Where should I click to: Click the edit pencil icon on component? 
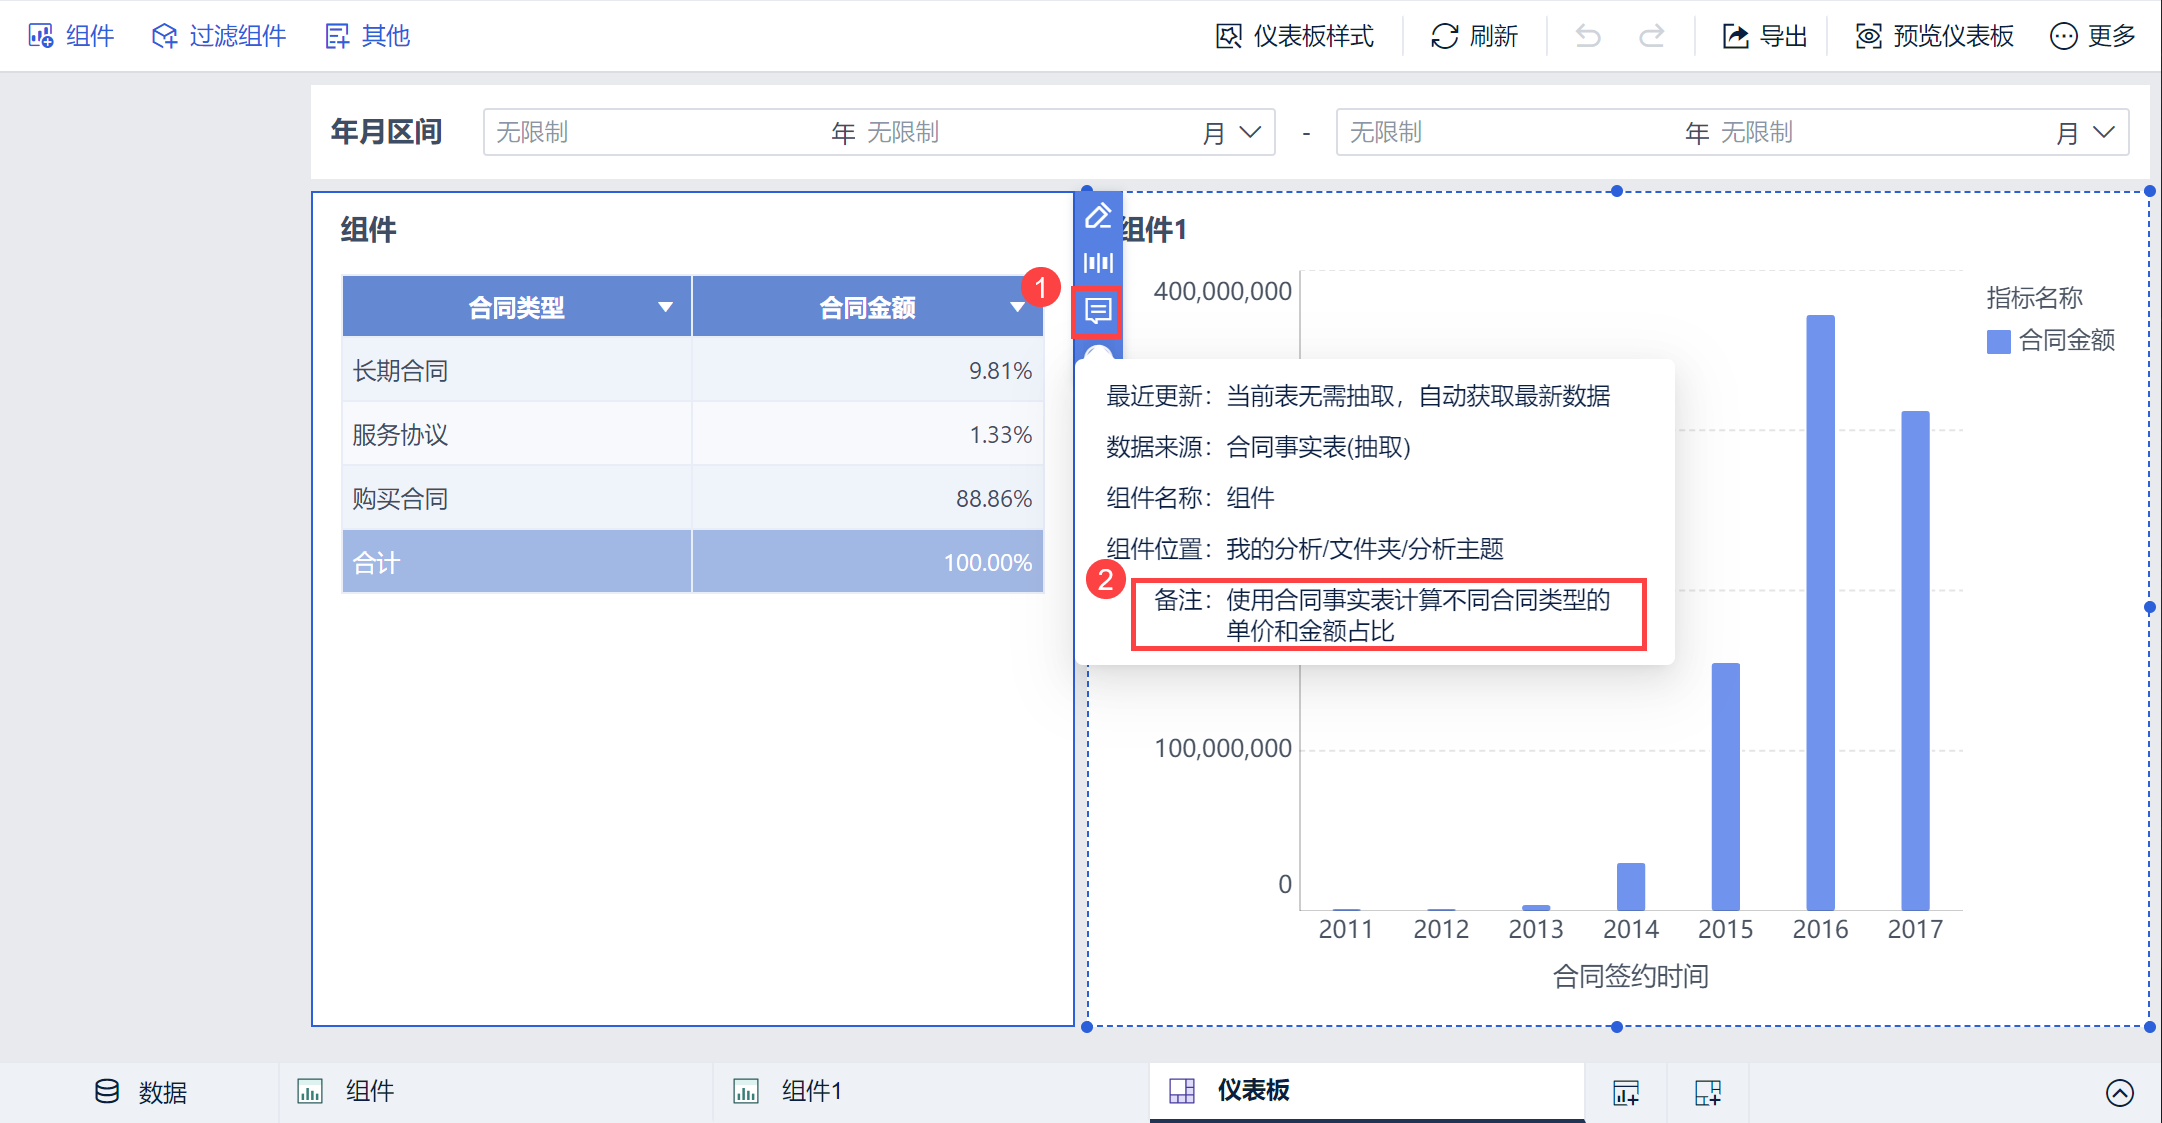coord(1098,216)
